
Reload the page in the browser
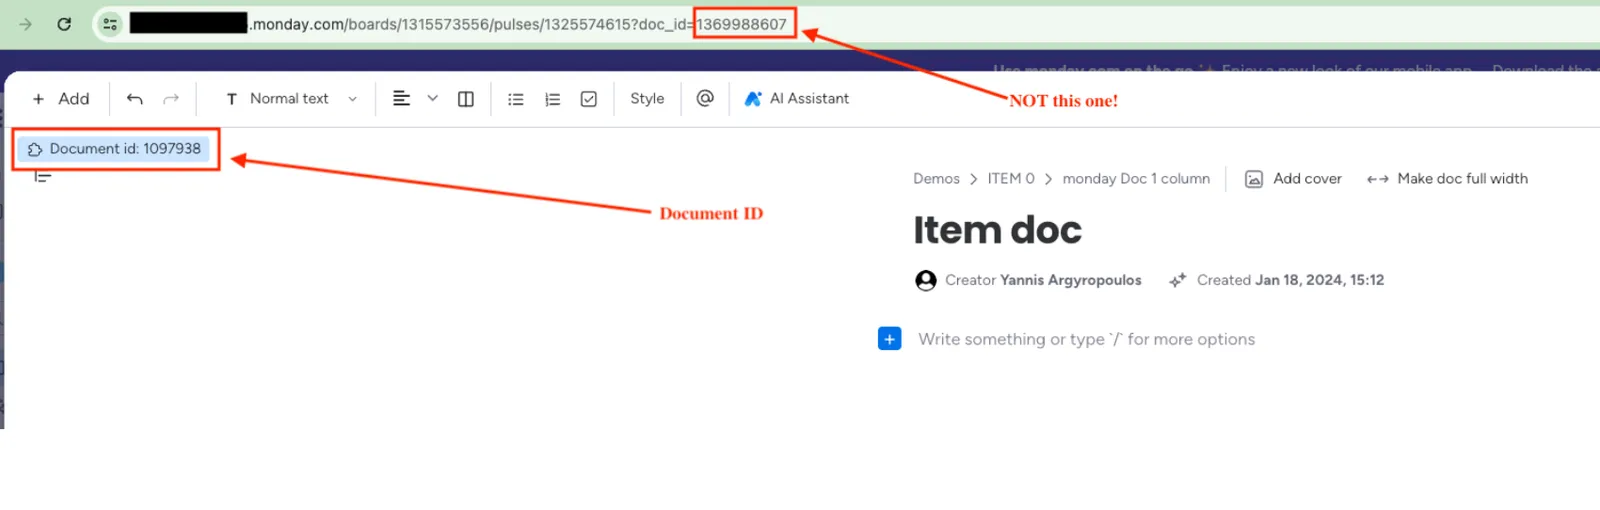[64, 24]
